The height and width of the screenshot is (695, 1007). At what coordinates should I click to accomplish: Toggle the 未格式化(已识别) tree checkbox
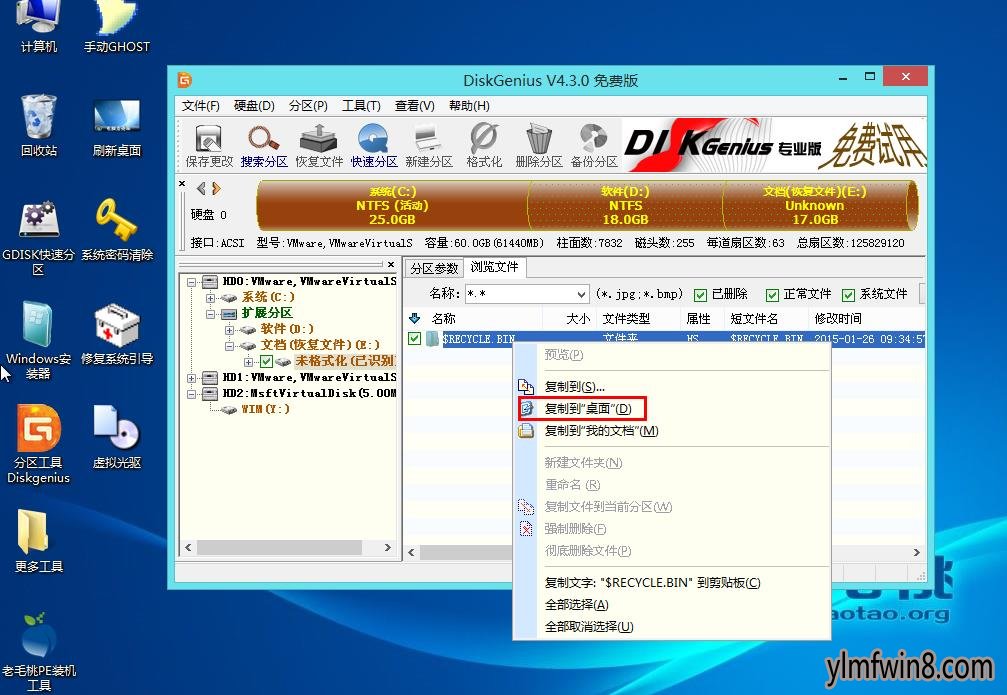click(266, 362)
